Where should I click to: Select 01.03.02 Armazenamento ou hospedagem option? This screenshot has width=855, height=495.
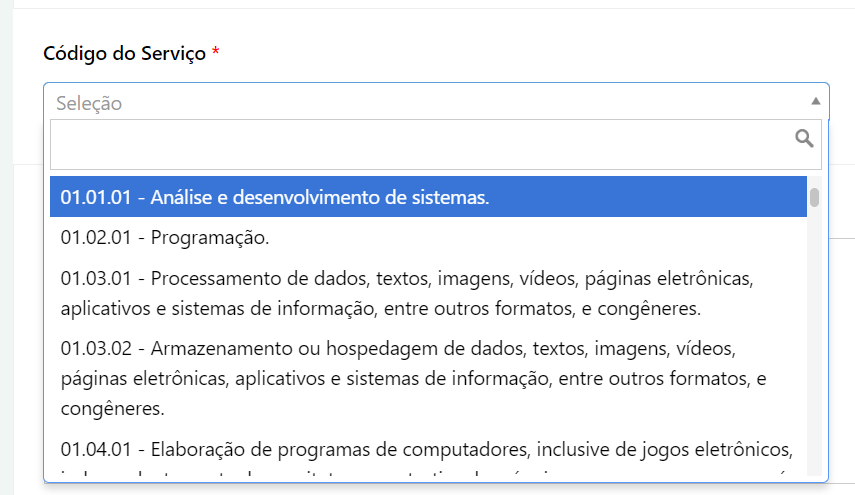[x=428, y=378]
